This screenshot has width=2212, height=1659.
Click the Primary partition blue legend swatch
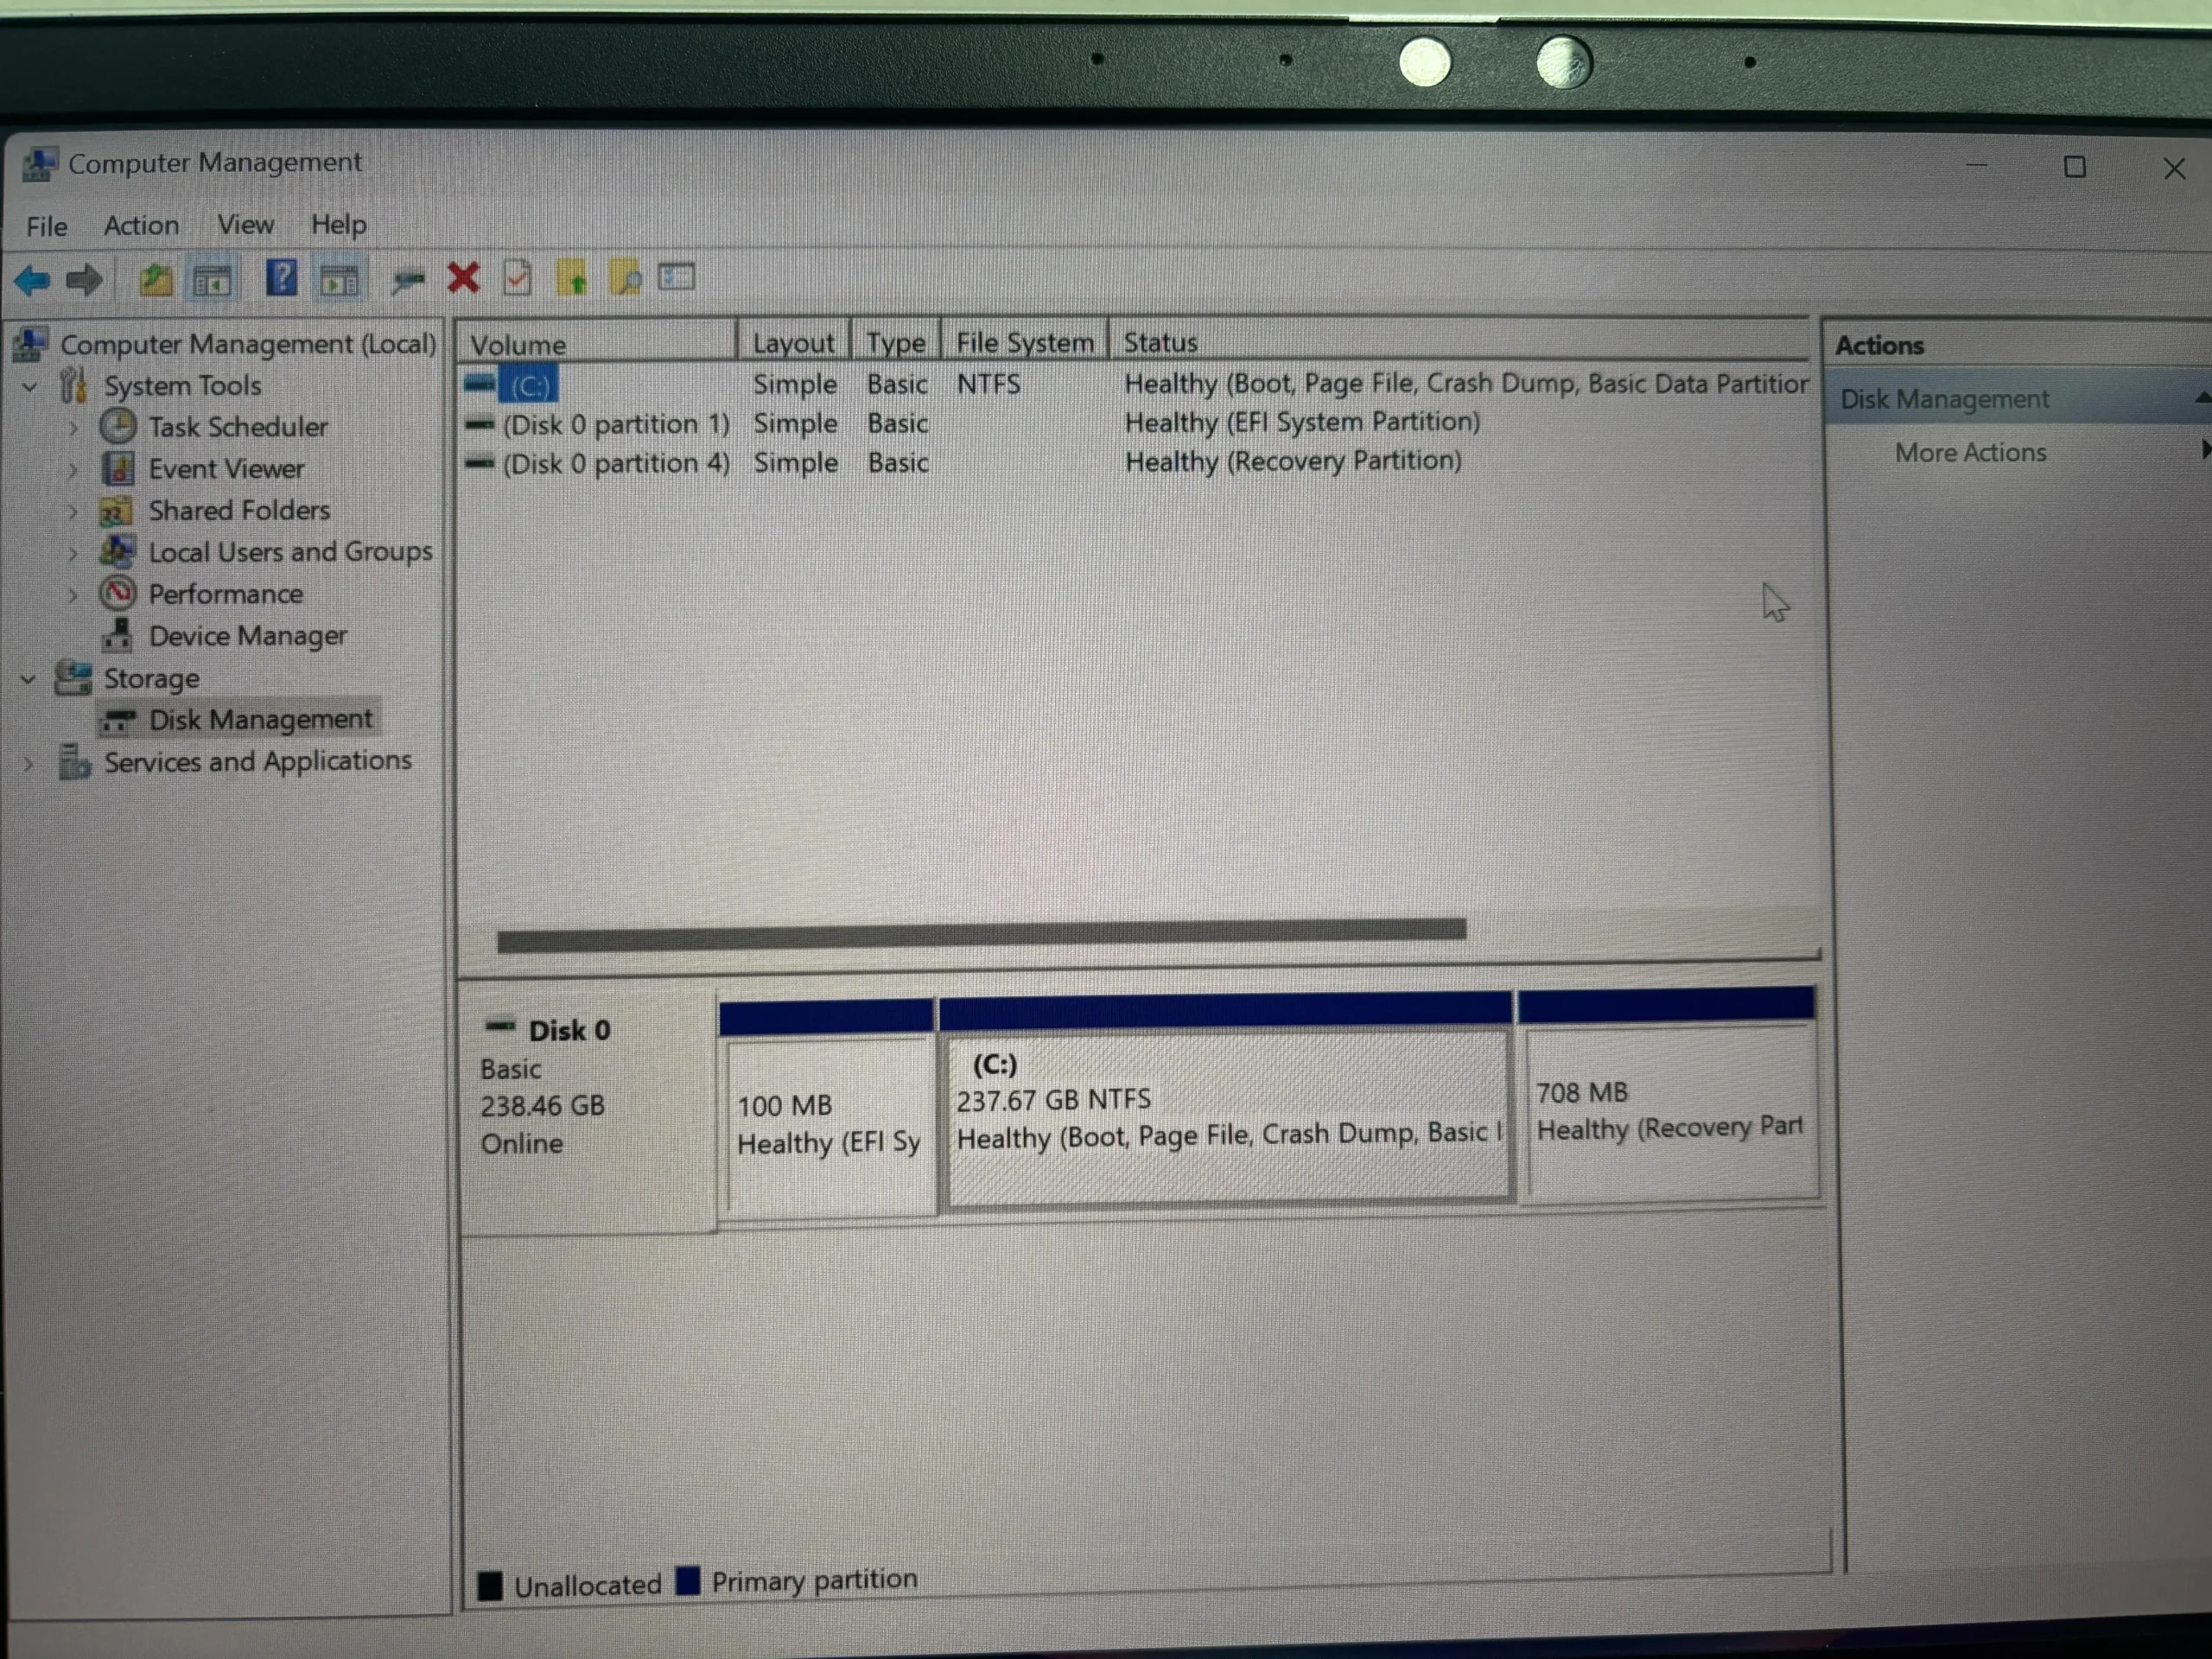coord(688,1580)
